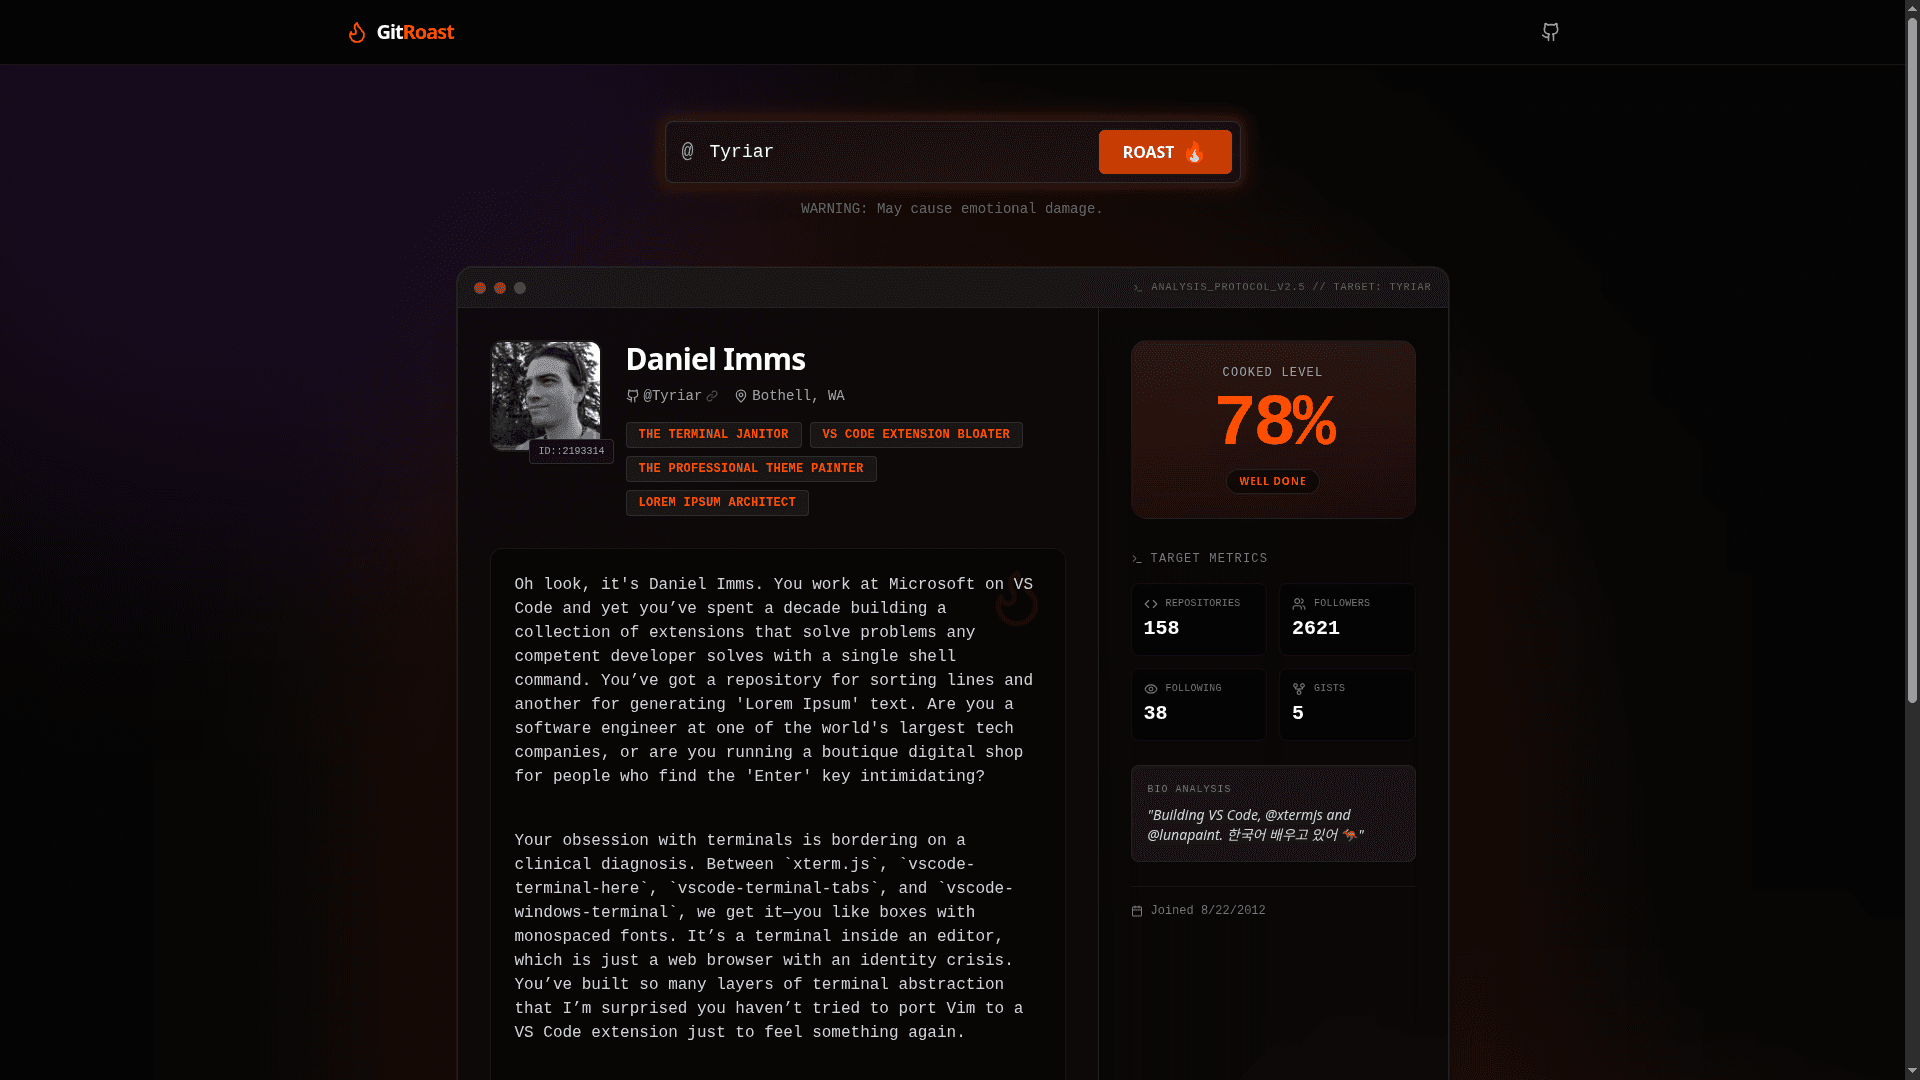Click the THE TERMINAL JANITOR tag
The width and height of the screenshot is (1920, 1080).
click(x=713, y=435)
